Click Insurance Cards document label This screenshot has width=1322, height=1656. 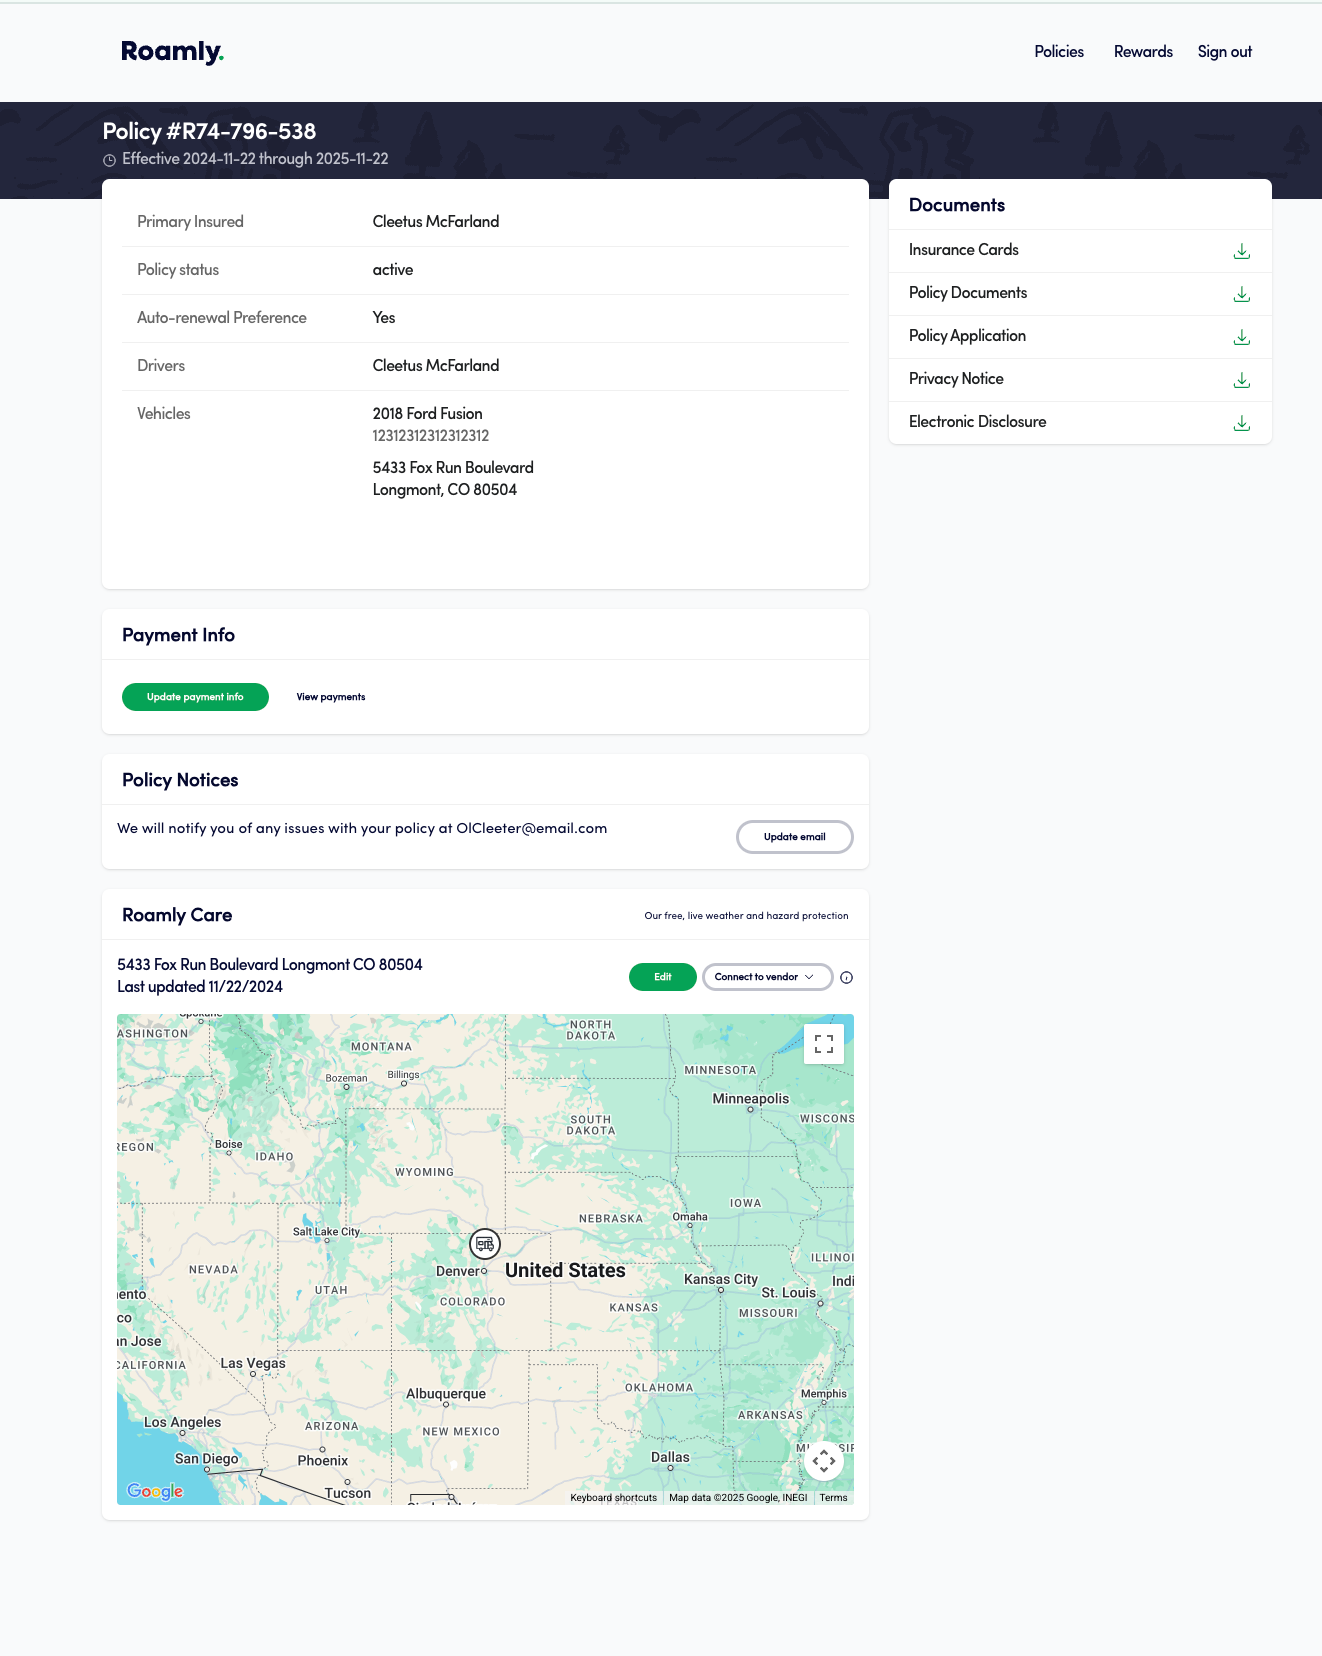(964, 250)
